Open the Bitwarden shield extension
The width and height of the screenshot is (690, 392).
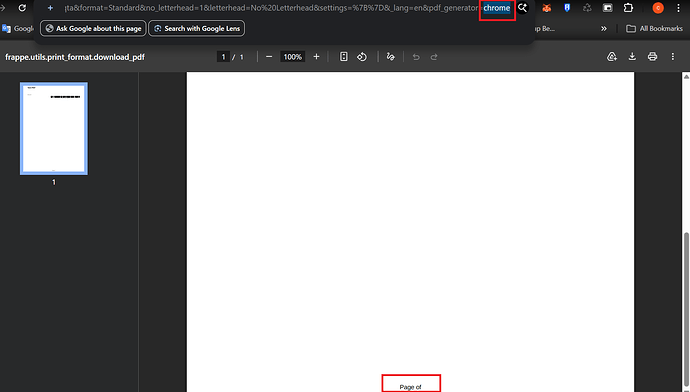point(567,8)
